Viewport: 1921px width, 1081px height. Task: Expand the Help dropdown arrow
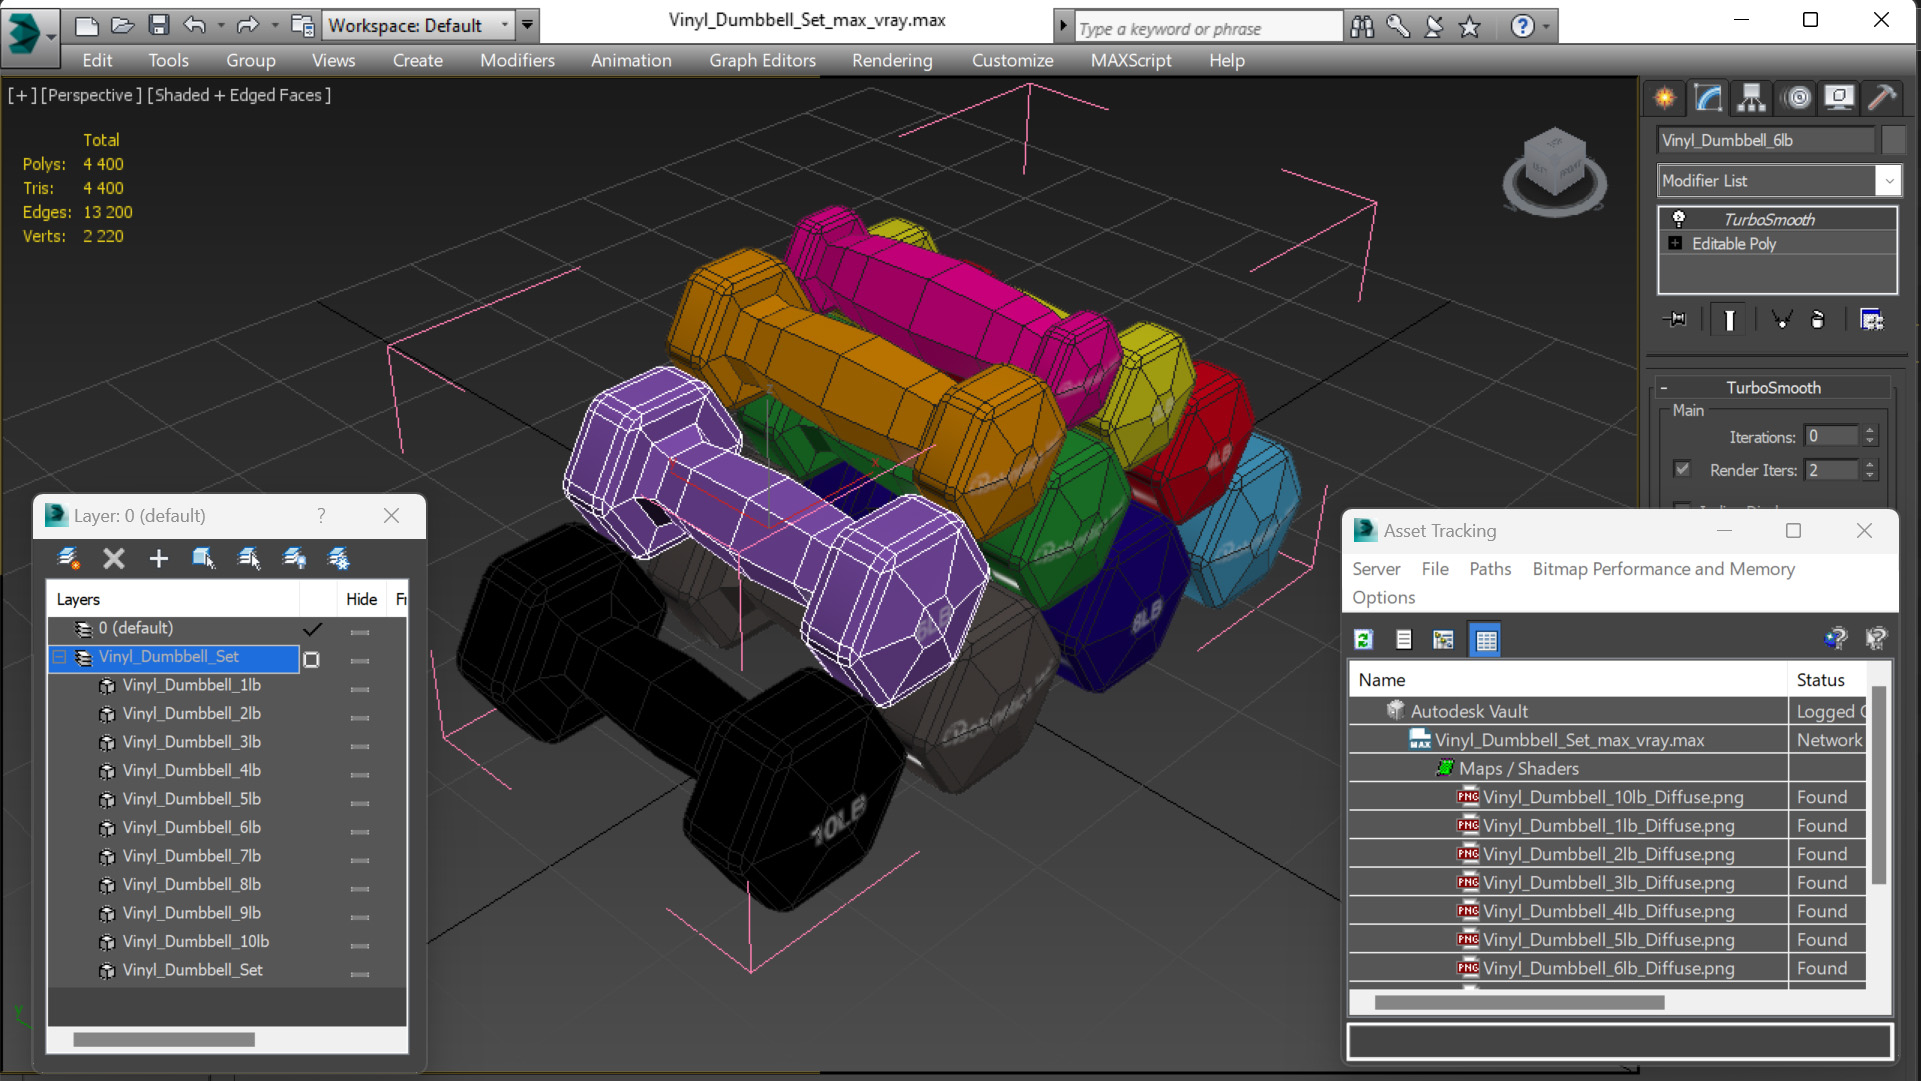1546,27
